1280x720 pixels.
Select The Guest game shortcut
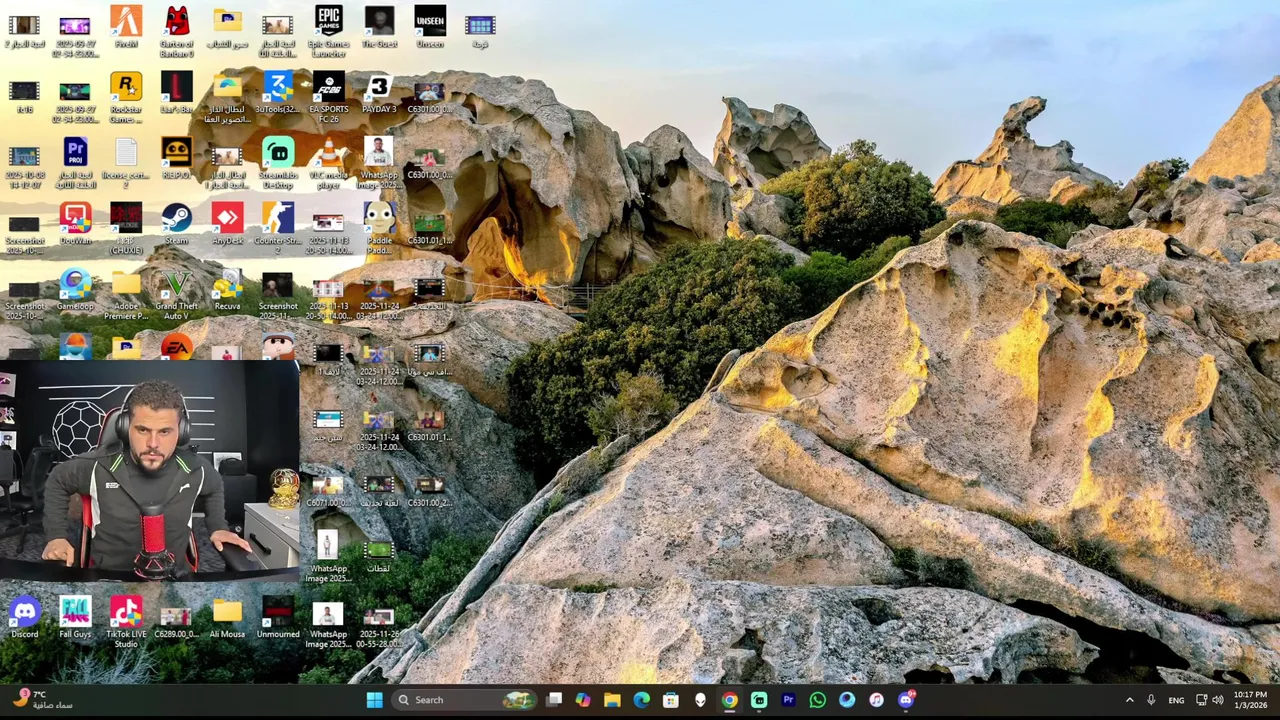click(x=379, y=27)
